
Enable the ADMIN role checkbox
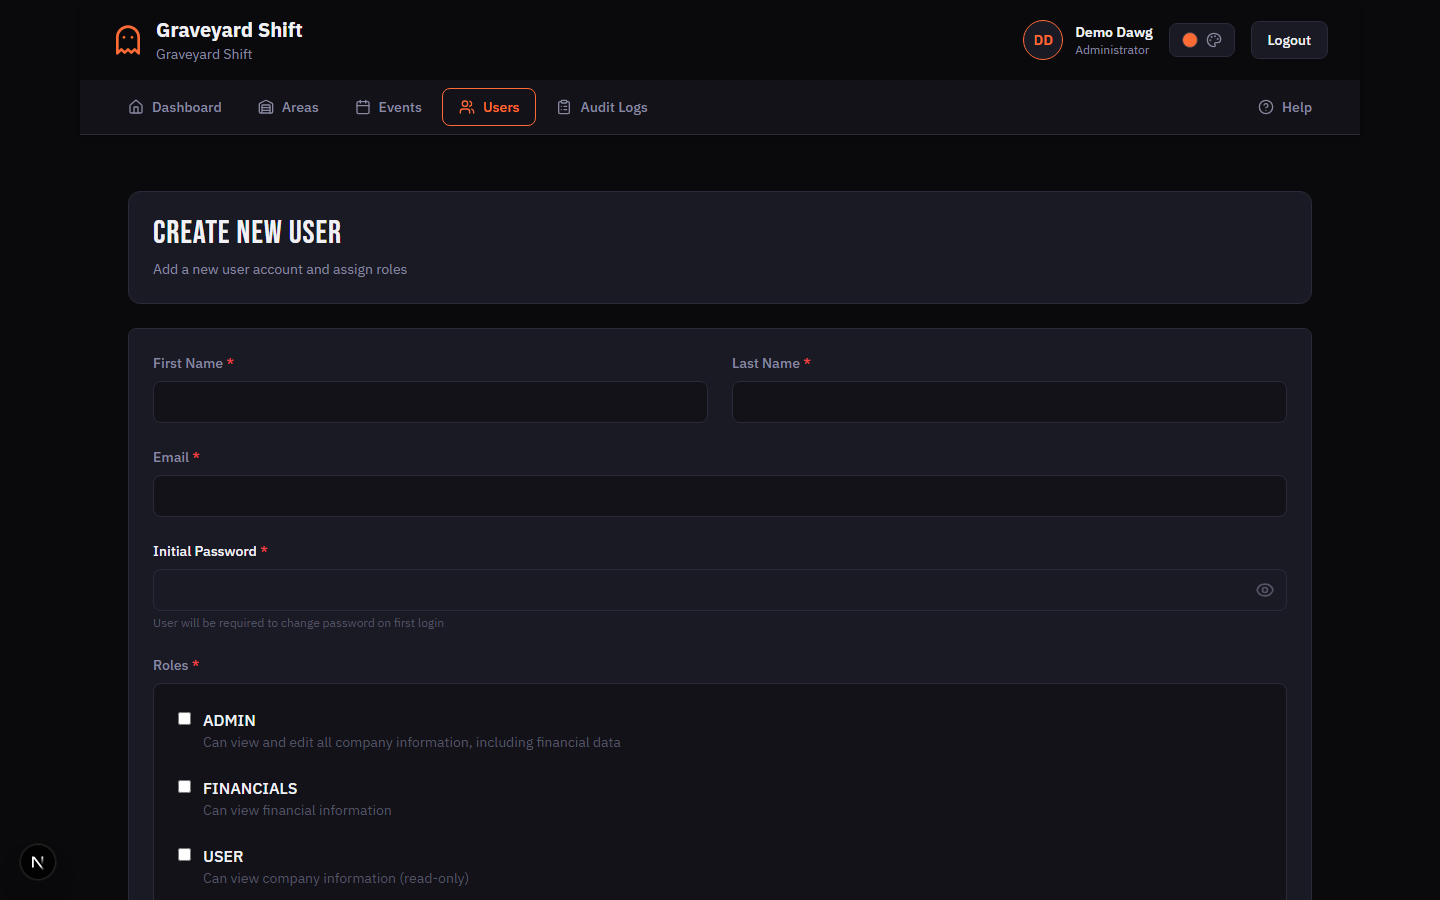(184, 718)
